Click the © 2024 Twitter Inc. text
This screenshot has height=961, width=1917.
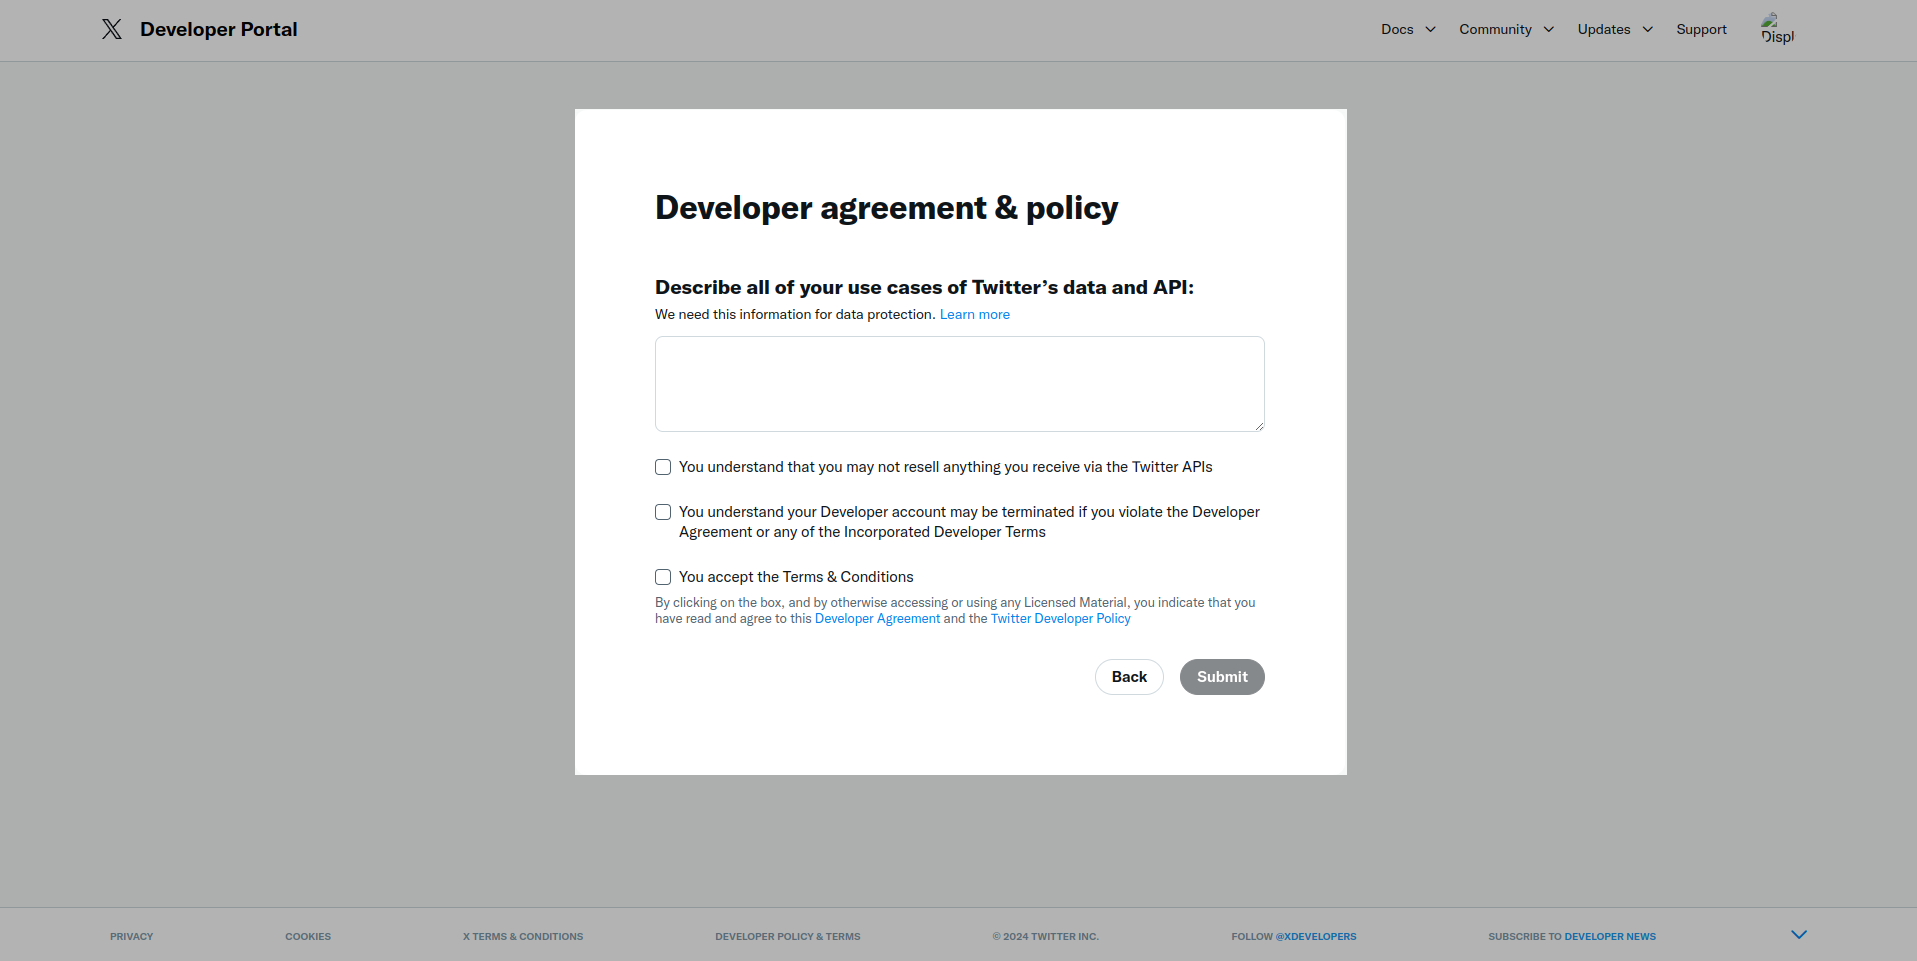pos(1046,937)
